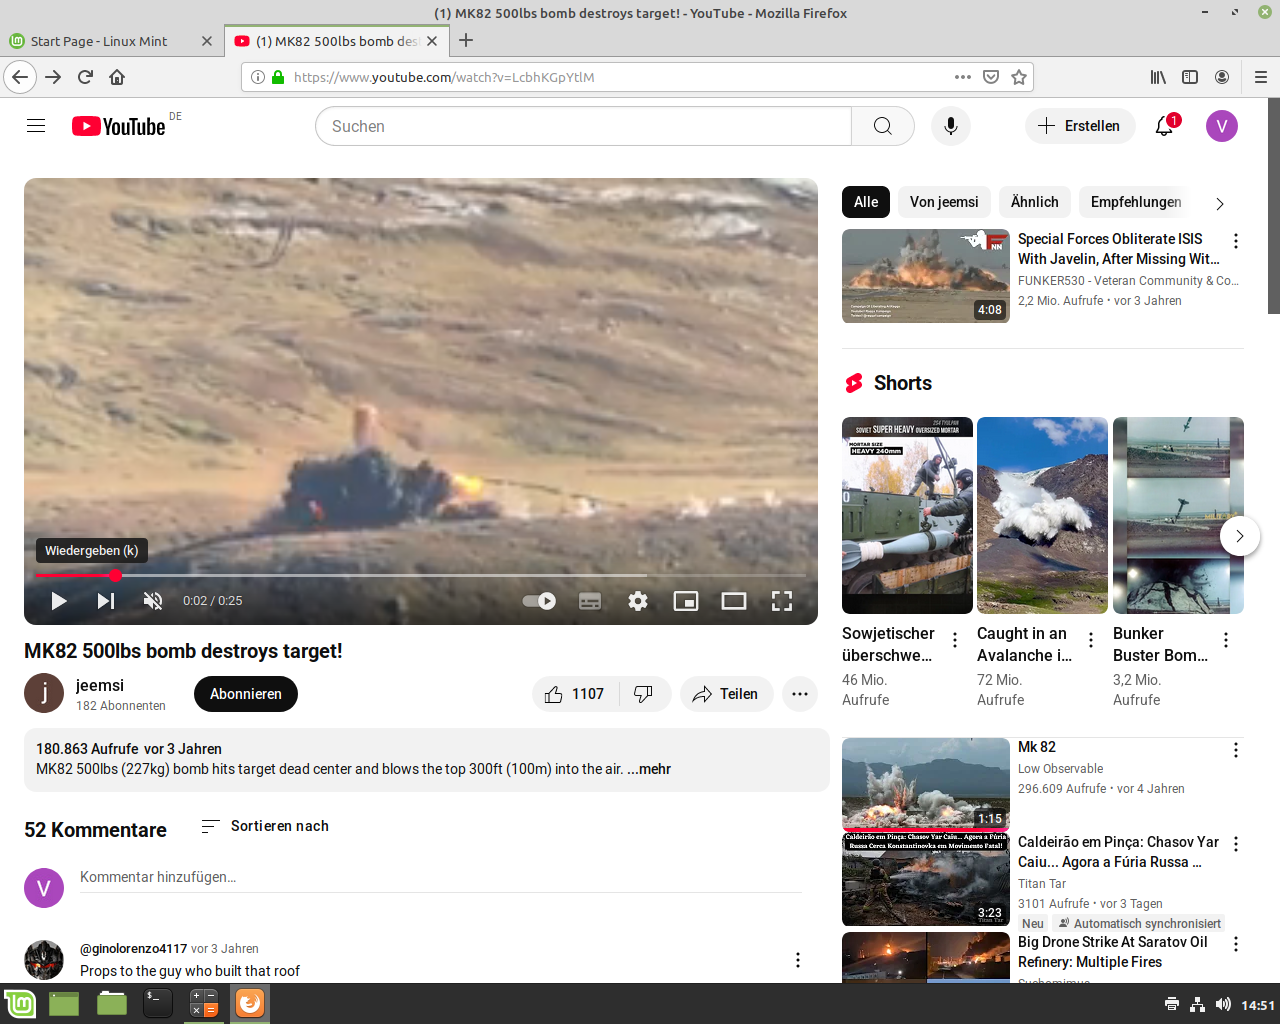Open the jeemsi channel avatar
Viewport: 1280px width, 1024px height.
44,693
